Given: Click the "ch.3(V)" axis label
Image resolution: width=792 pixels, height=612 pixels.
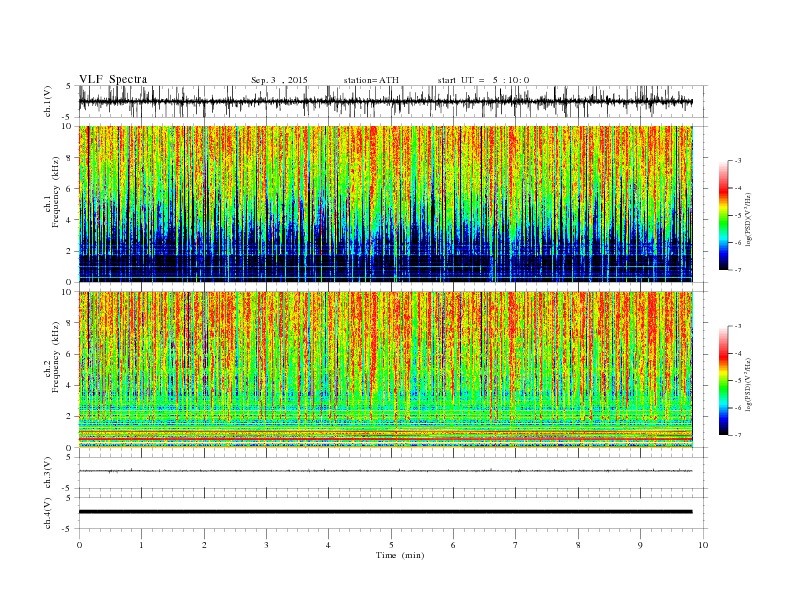Looking at the screenshot, I should 48,473.
